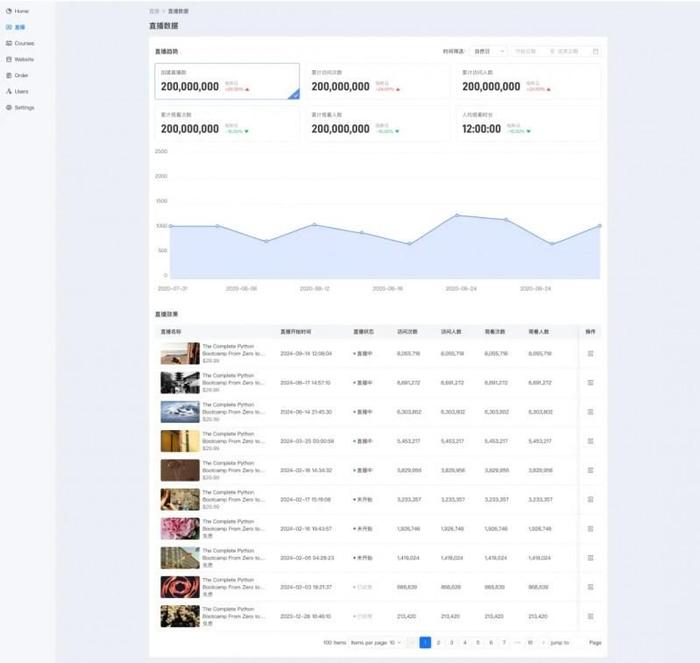Open the snowy mountain thumbnail in third row
The height and width of the screenshot is (663, 700).
180,412
